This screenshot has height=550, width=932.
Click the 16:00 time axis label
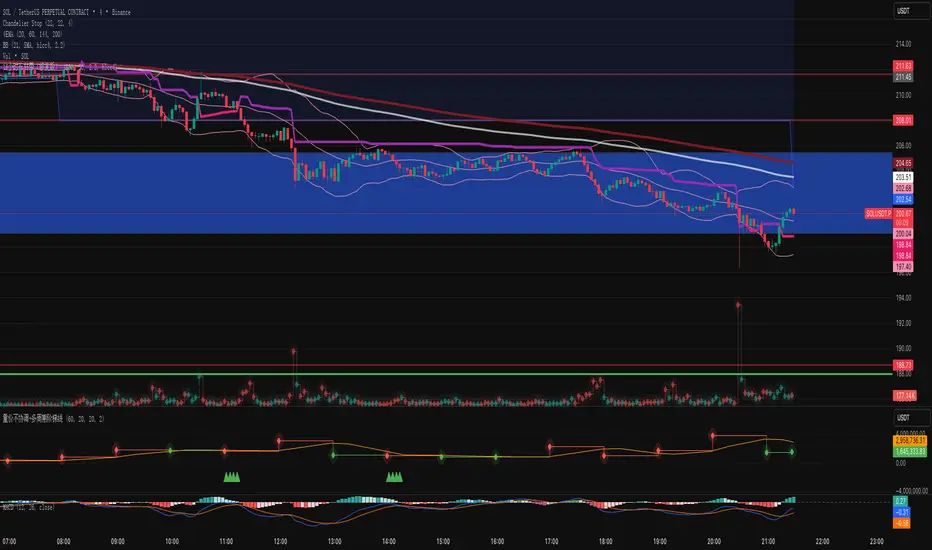497,541
